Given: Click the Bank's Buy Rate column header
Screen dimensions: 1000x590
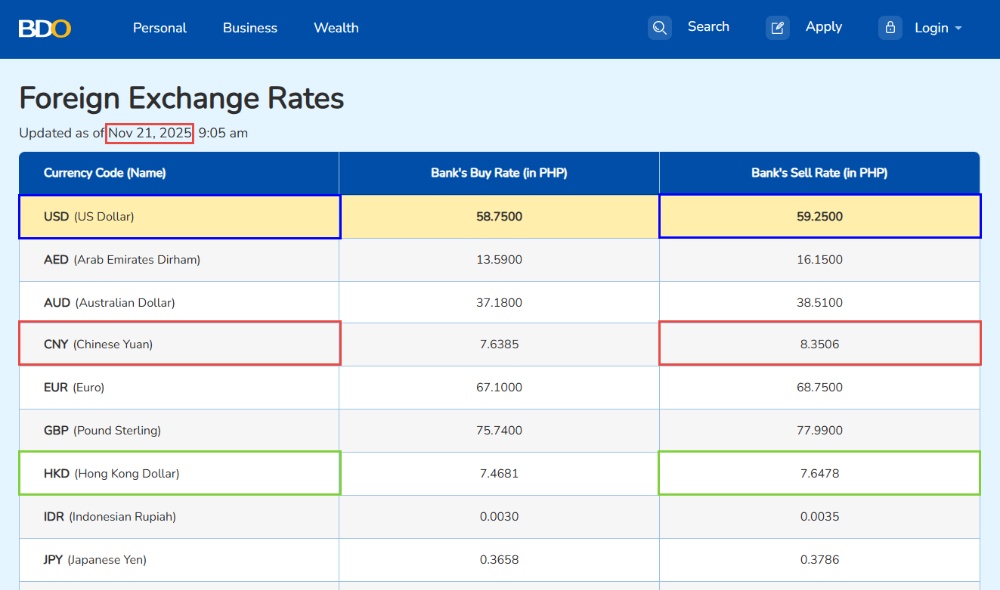Looking at the screenshot, I should pyautogui.click(x=499, y=173).
